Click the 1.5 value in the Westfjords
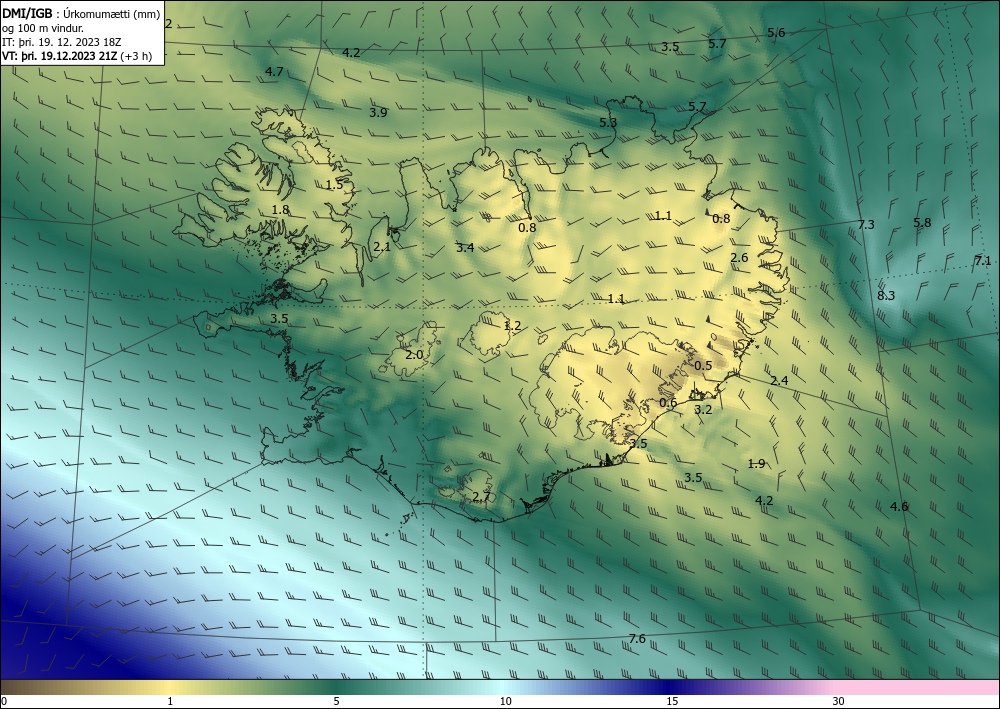Image resolution: width=1000 pixels, height=709 pixels. (x=334, y=185)
